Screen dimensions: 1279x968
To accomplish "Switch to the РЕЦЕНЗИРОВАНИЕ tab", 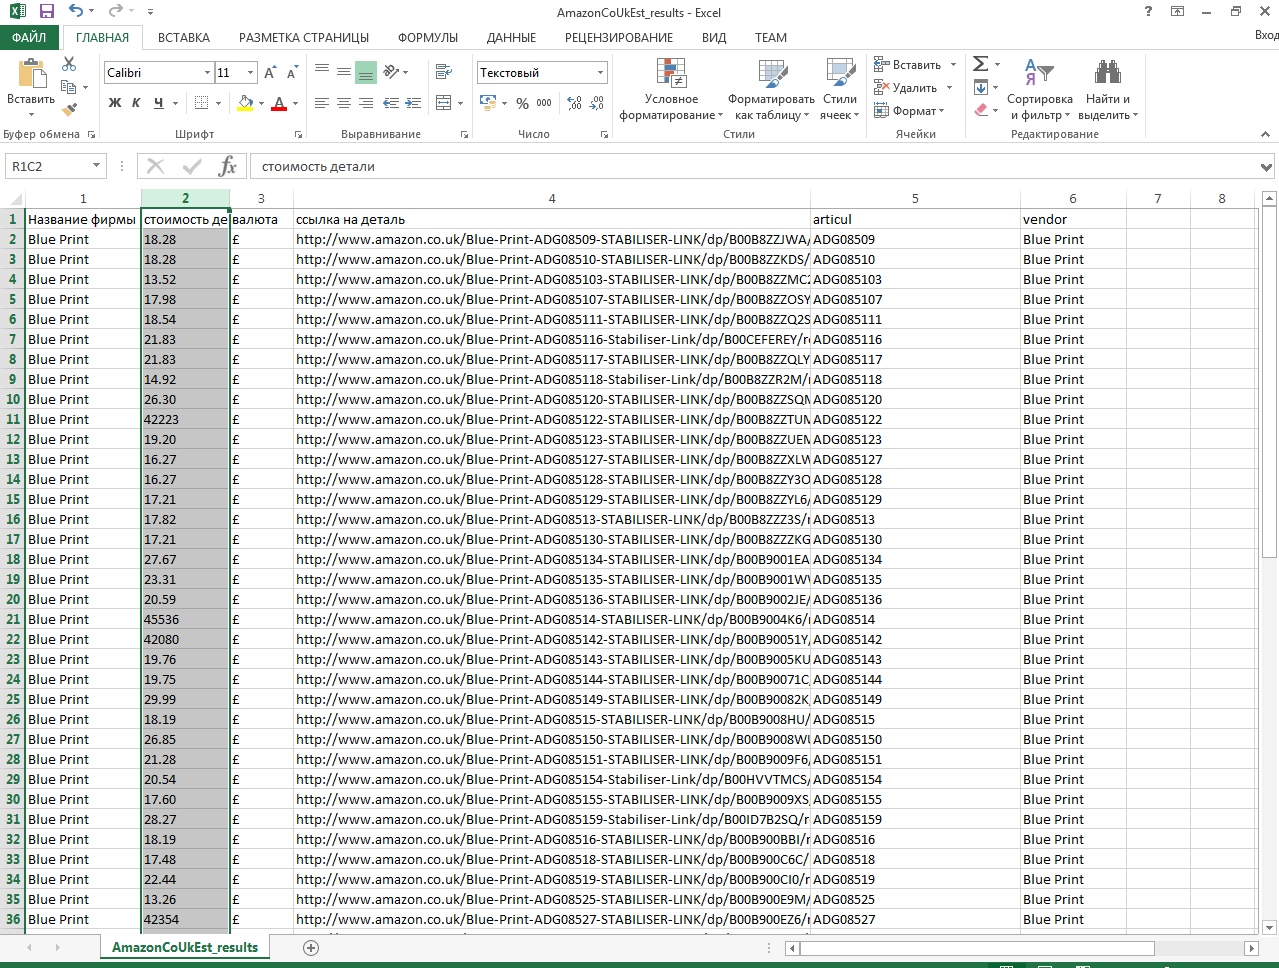I will (x=619, y=37).
